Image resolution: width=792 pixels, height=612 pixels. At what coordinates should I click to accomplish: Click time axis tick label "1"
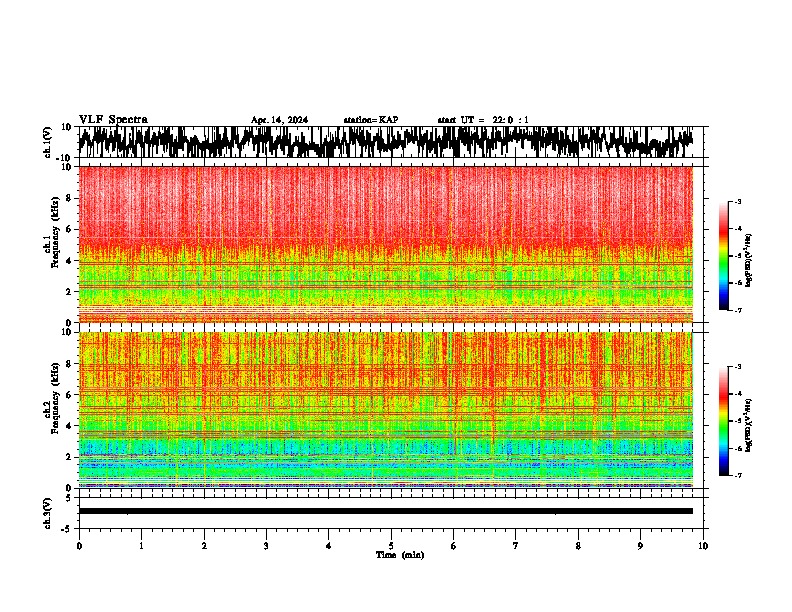(141, 546)
